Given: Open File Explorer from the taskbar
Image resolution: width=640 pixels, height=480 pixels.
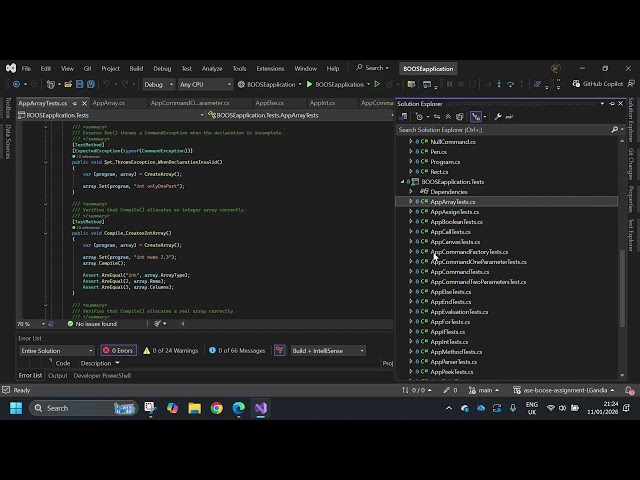Looking at the screenshot, I should [x=195, y=408].
